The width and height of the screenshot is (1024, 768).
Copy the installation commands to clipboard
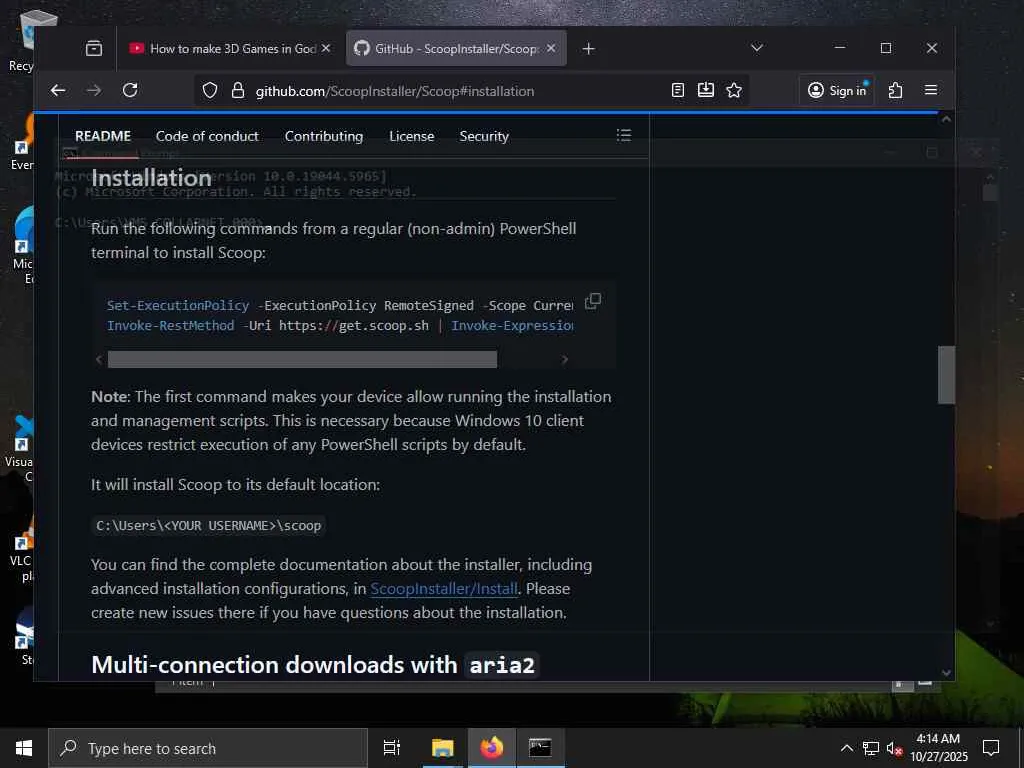[x=593, y=301]
